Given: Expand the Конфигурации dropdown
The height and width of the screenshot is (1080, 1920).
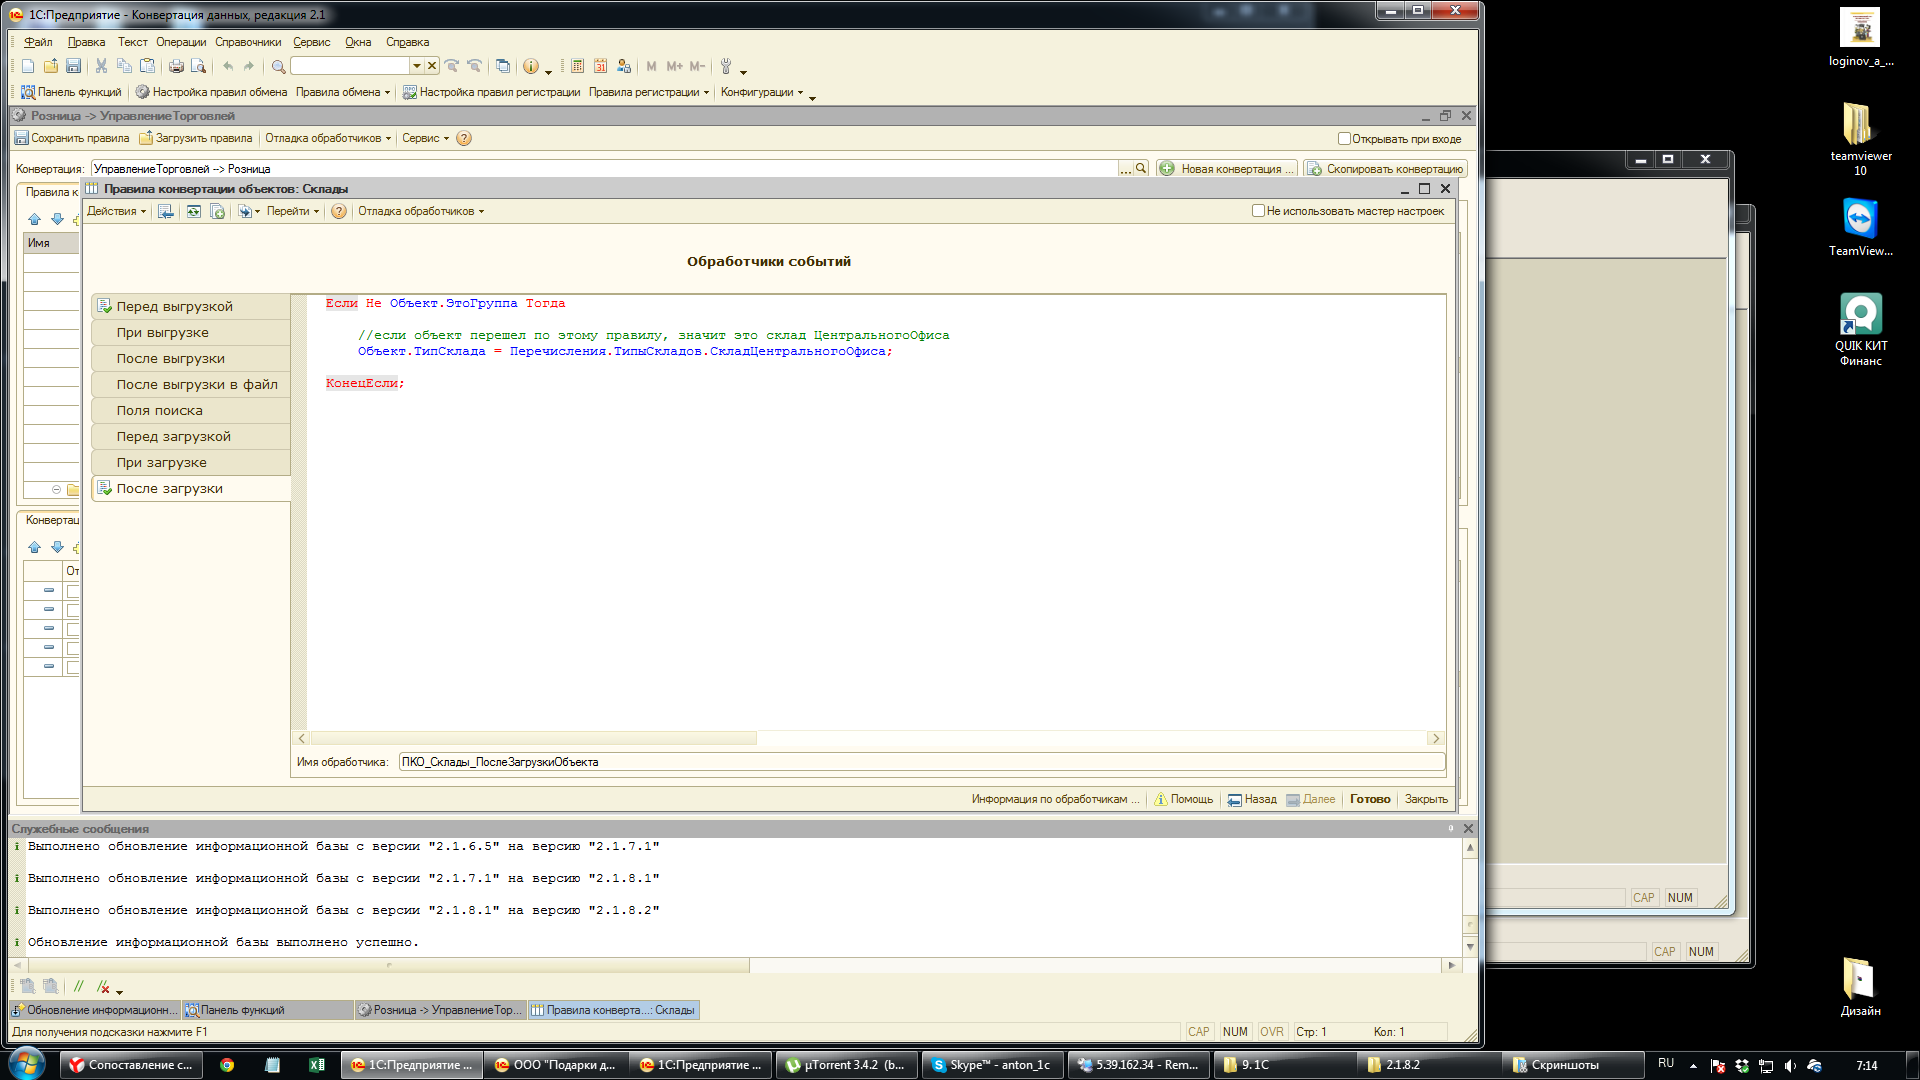Looking at the screenshot, I should (x=761, y=92).
